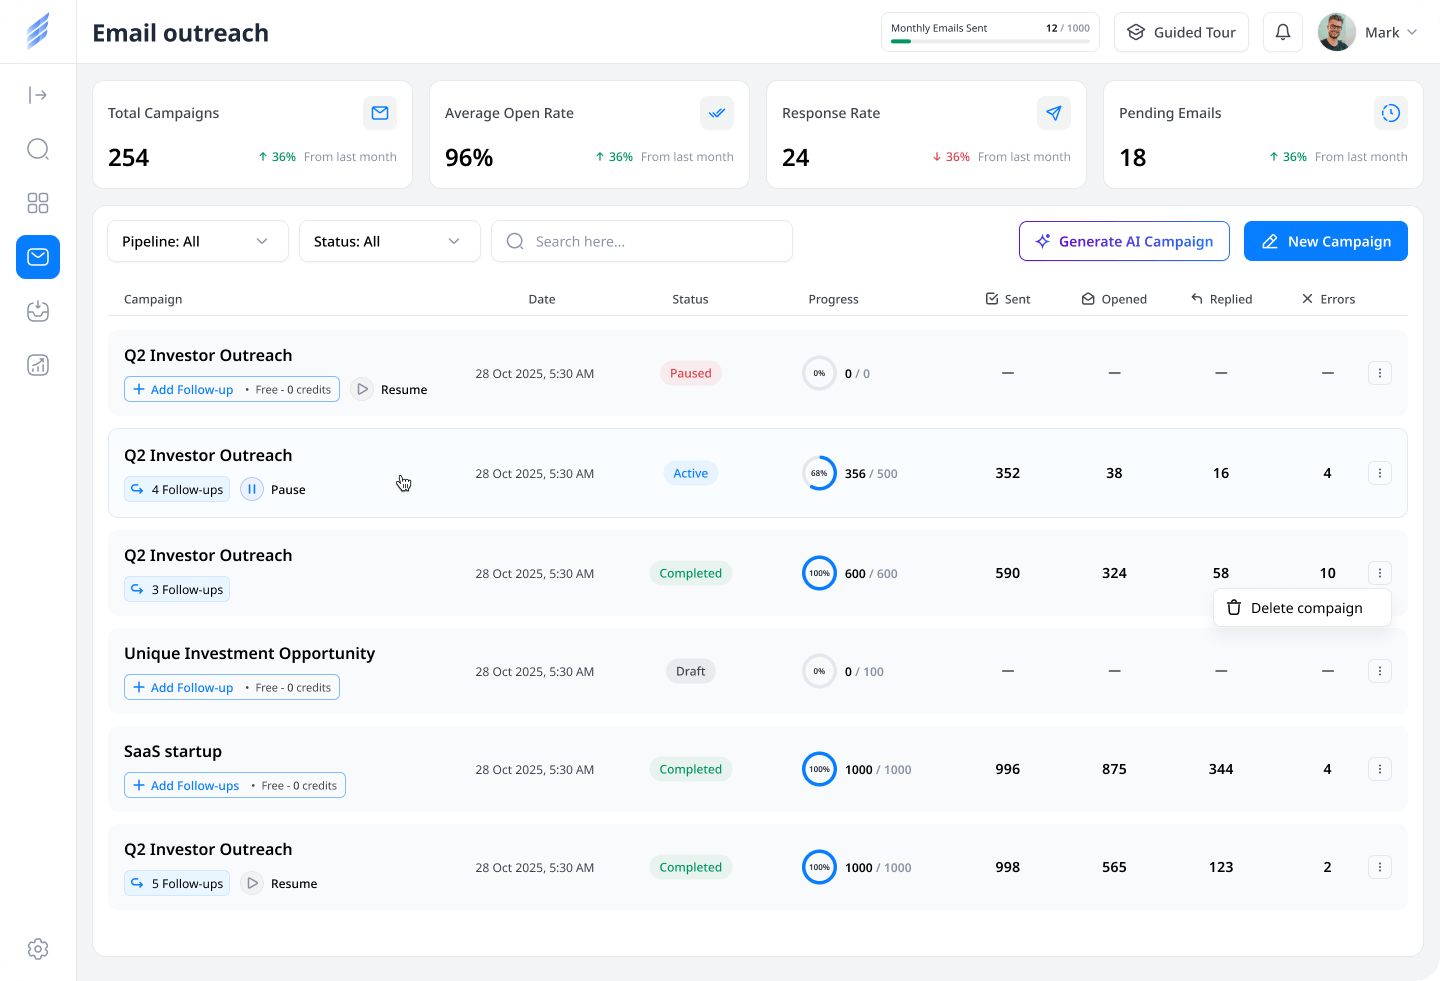This screenshot has width=1440, height=981.
Task: Click Mark's profile avatar
Action: (1337, 32)
